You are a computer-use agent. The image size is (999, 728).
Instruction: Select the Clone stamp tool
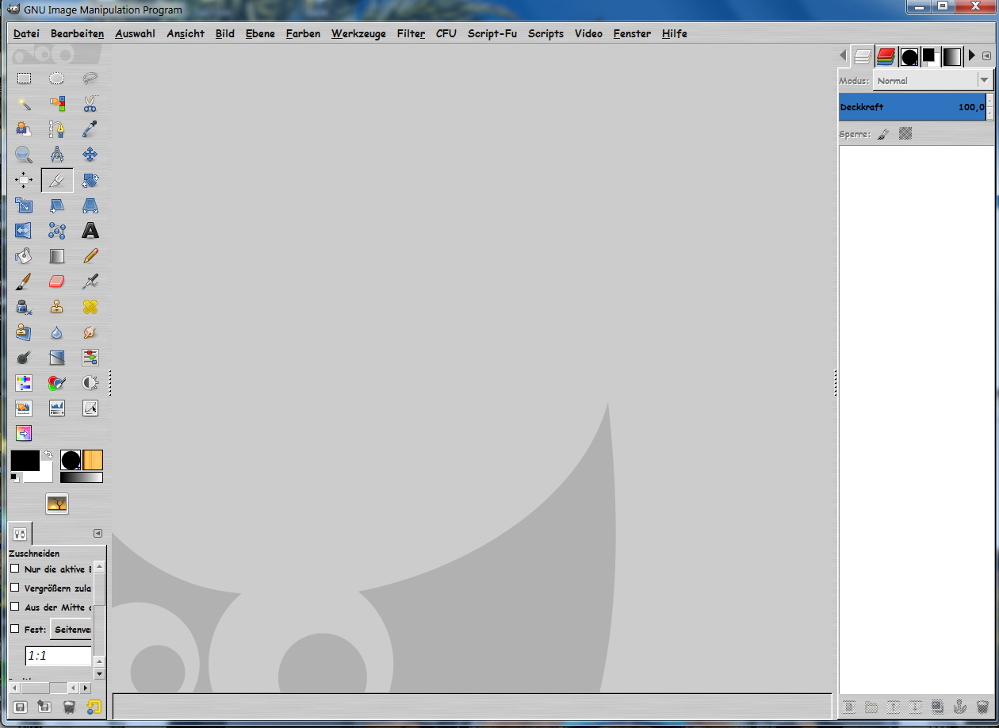[x=57, y=307]
